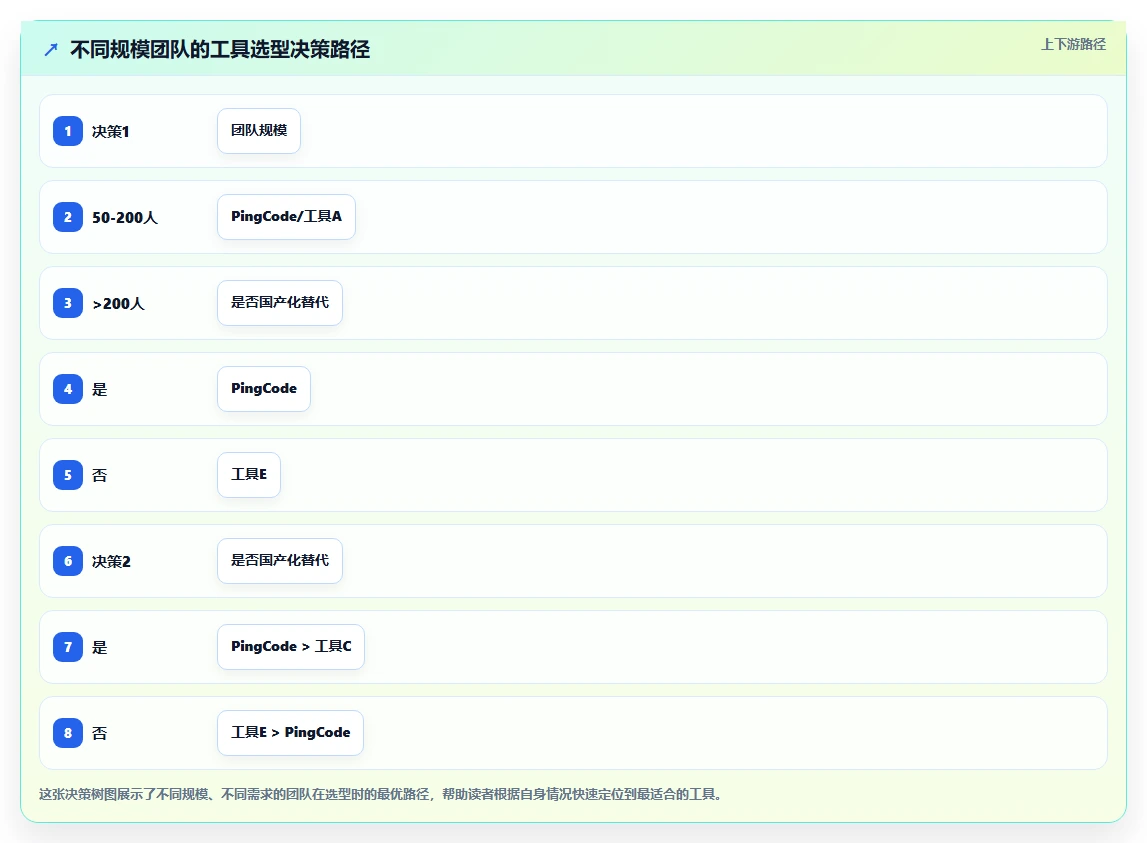Select the 是 label in row 4

tap(99, 389)
